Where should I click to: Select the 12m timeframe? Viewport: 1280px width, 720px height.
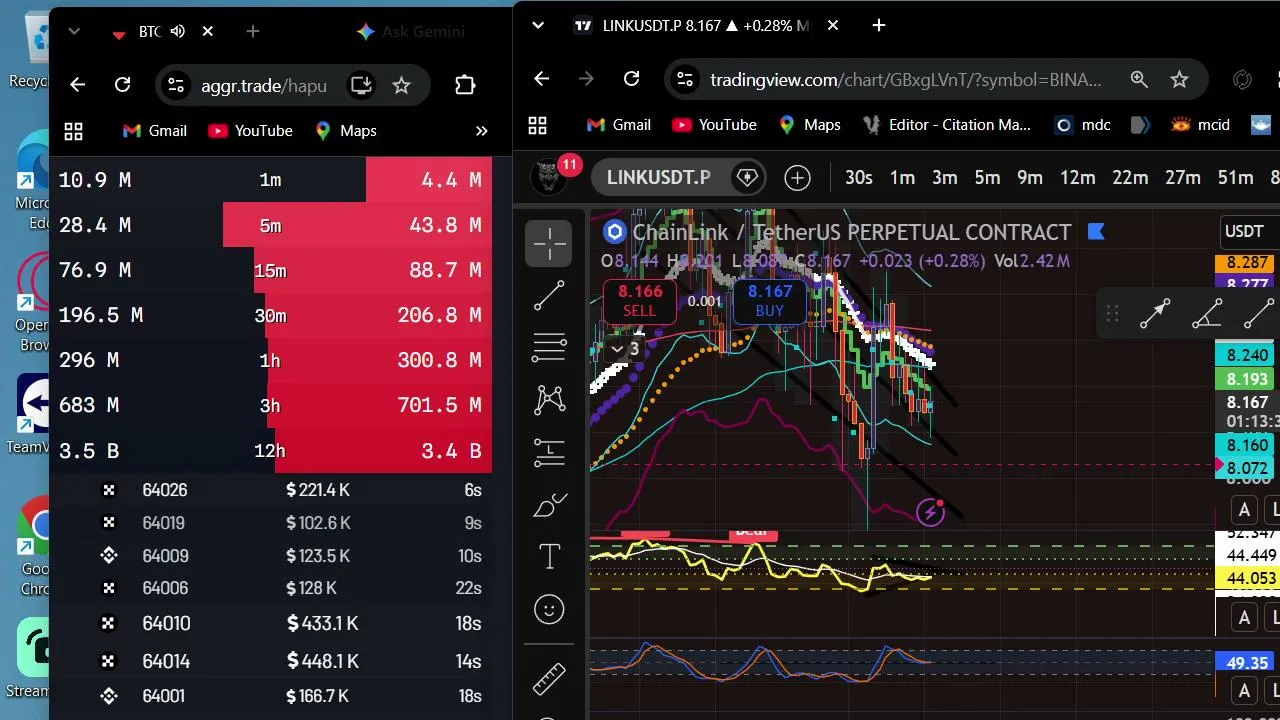coord(1077,178)
